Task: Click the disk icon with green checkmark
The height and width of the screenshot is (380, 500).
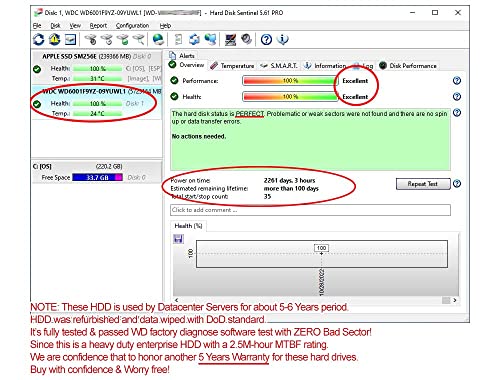Action: pyautogui.click(x=123, y=40)
